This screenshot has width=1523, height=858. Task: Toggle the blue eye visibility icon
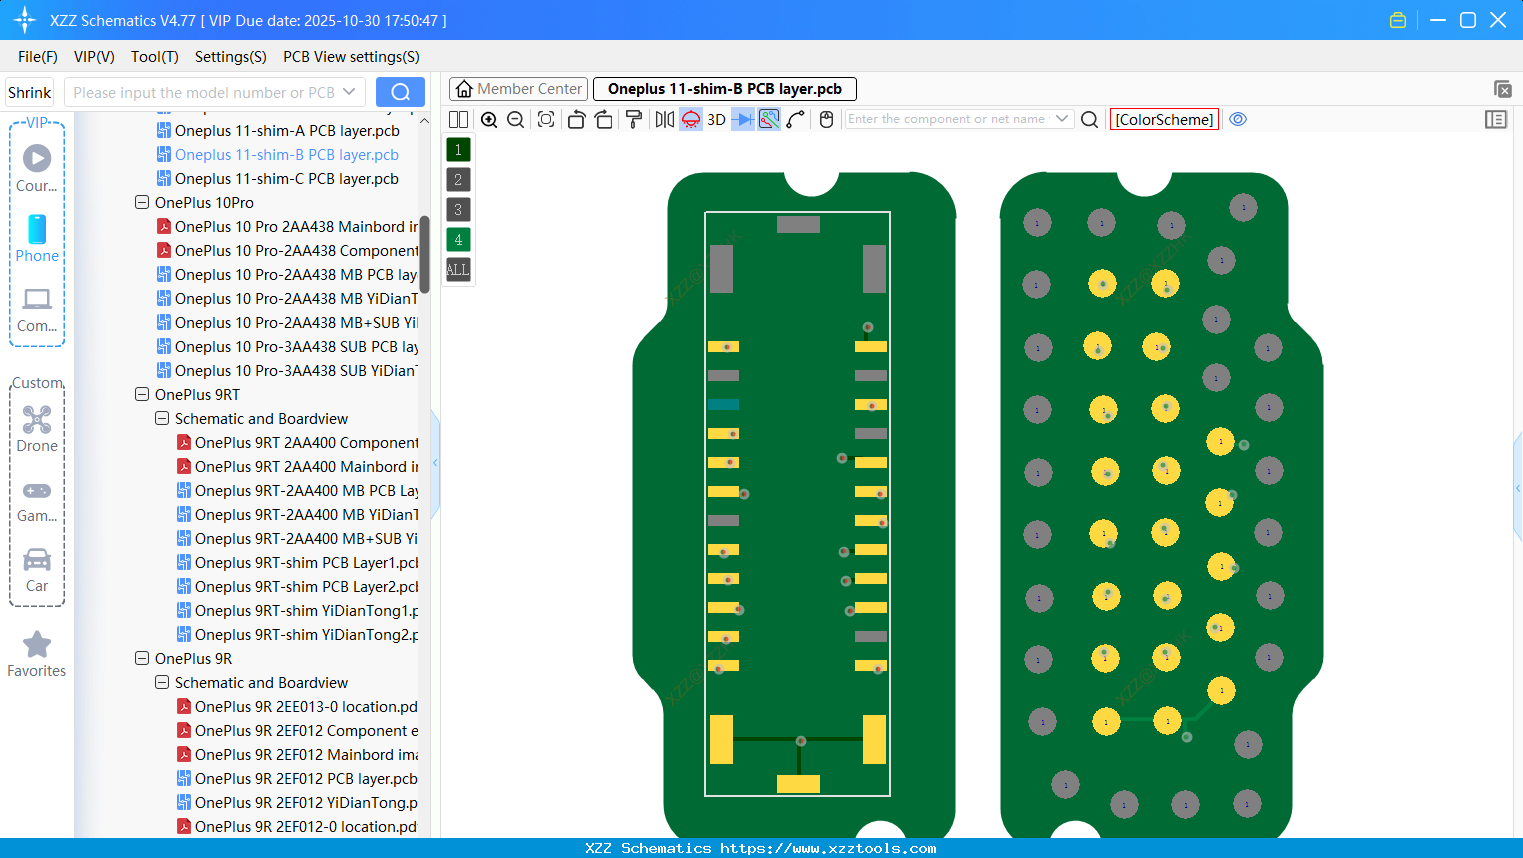pos(1238,119)
